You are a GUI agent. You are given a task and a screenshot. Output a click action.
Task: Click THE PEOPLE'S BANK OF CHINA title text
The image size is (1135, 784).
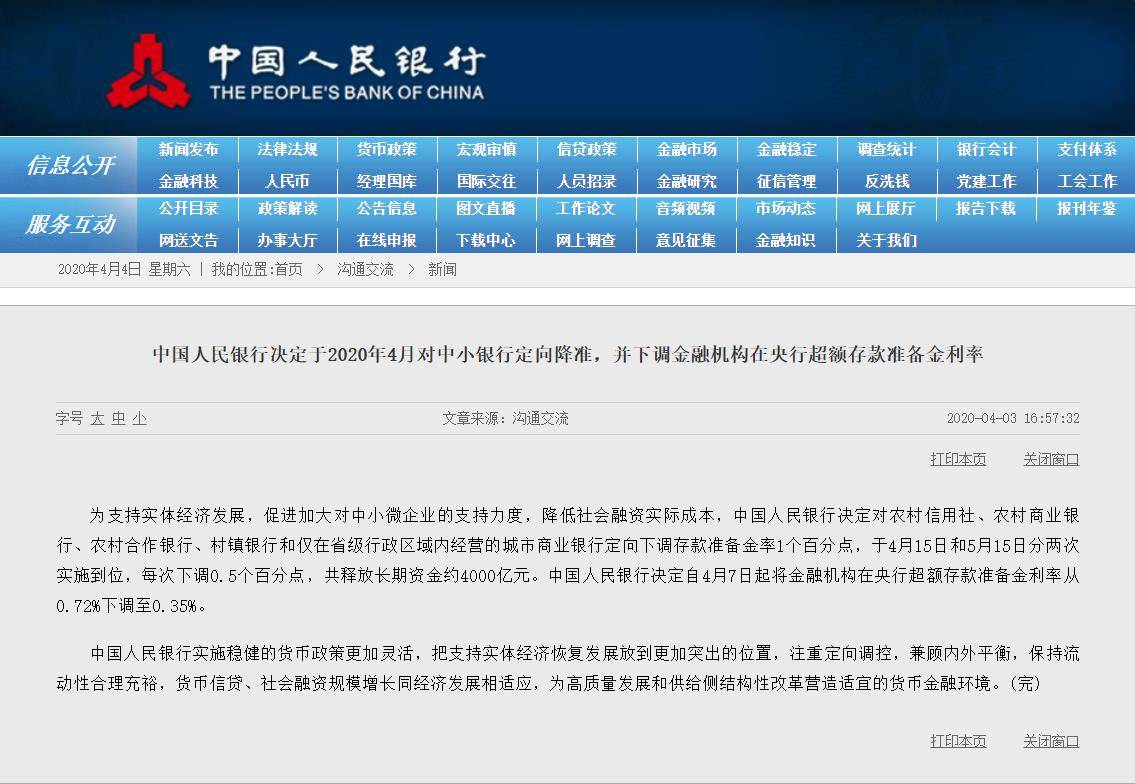pyautogui.click(x=347, y=93)
